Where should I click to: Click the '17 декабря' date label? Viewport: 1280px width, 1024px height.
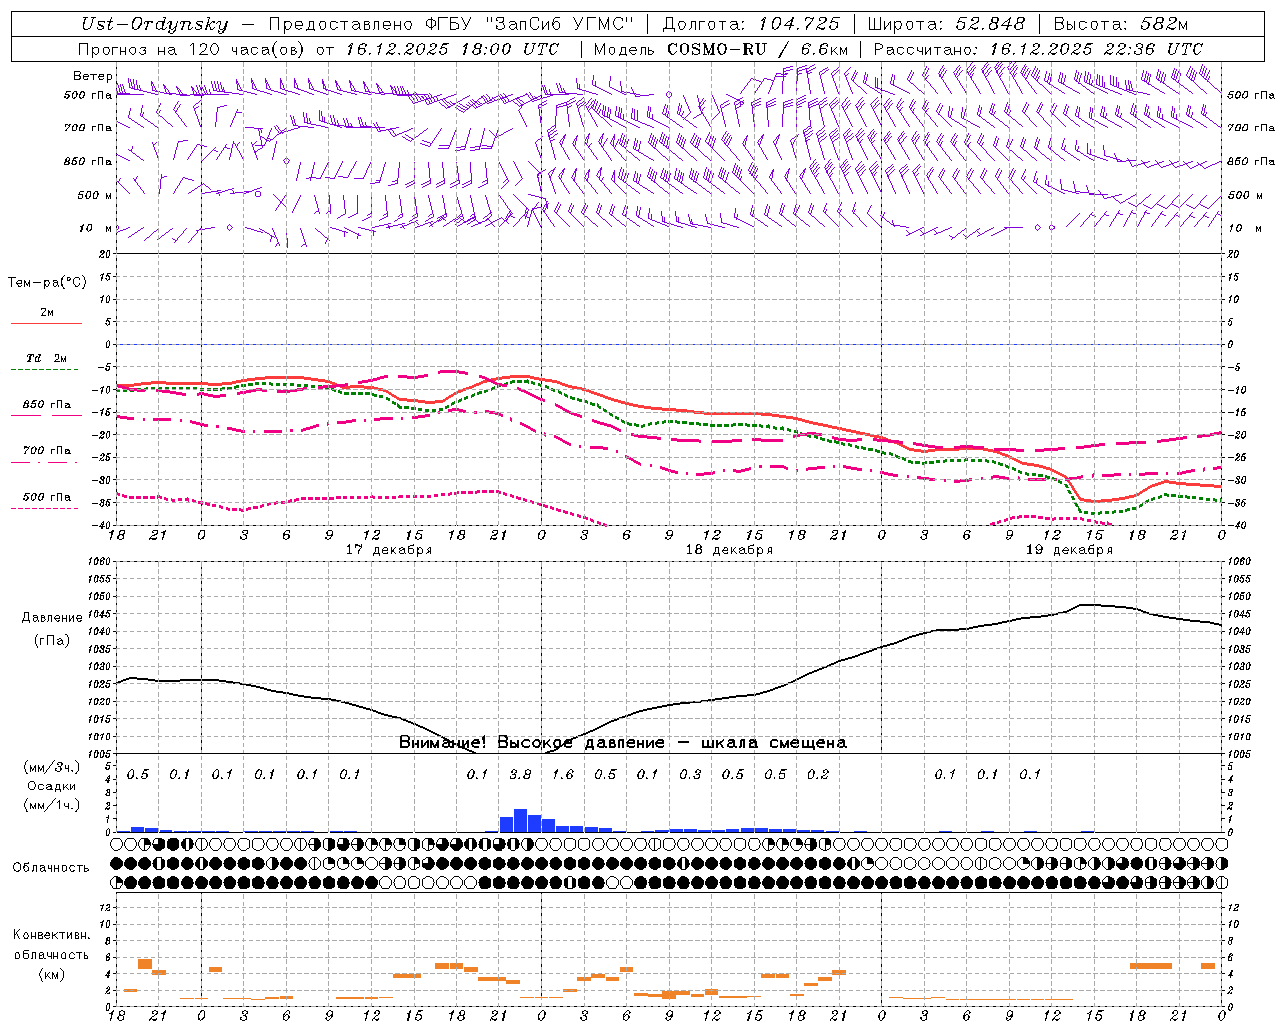[x=389, y=550]
